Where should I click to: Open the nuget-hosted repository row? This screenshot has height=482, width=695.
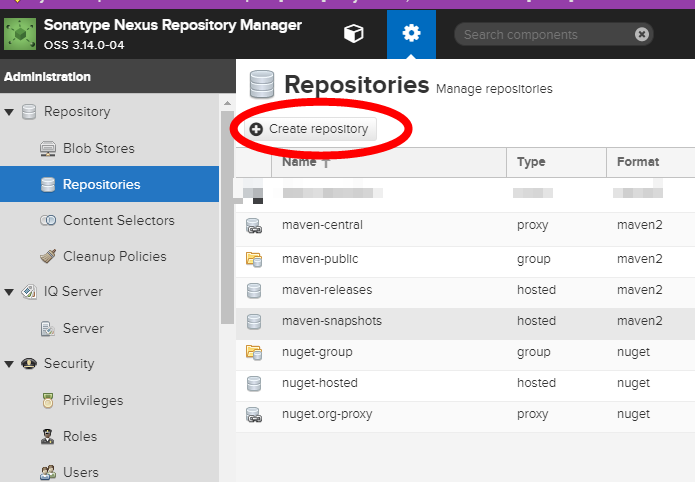point(465,386)
